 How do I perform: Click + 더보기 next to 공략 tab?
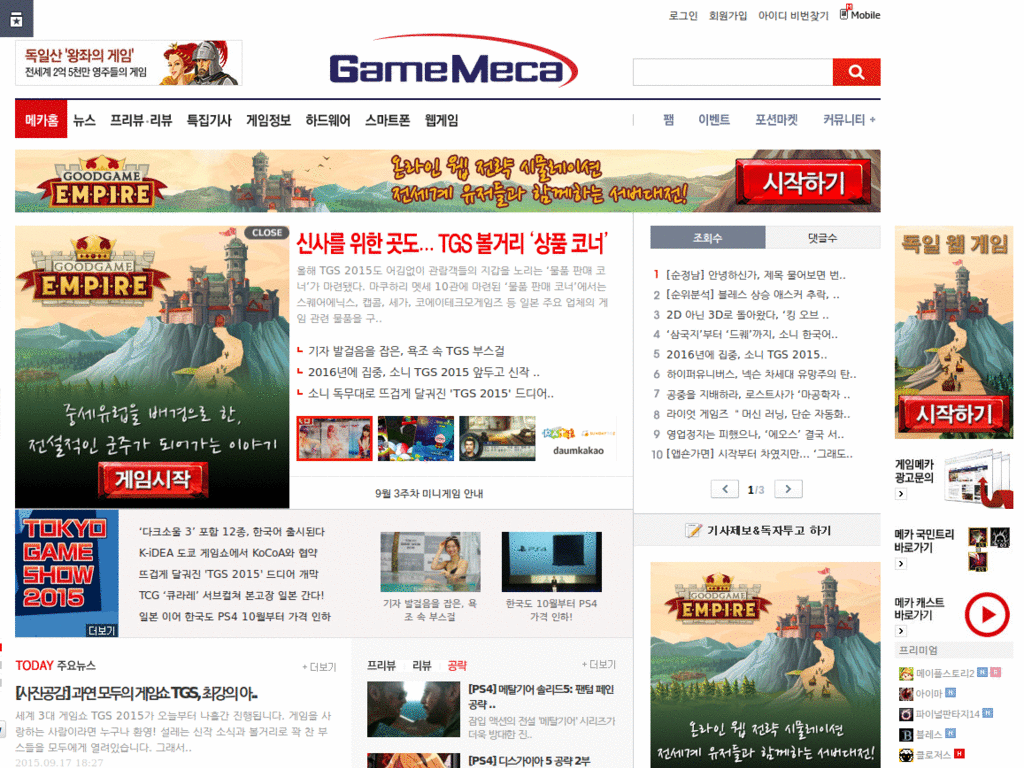[x=598, y=664]
